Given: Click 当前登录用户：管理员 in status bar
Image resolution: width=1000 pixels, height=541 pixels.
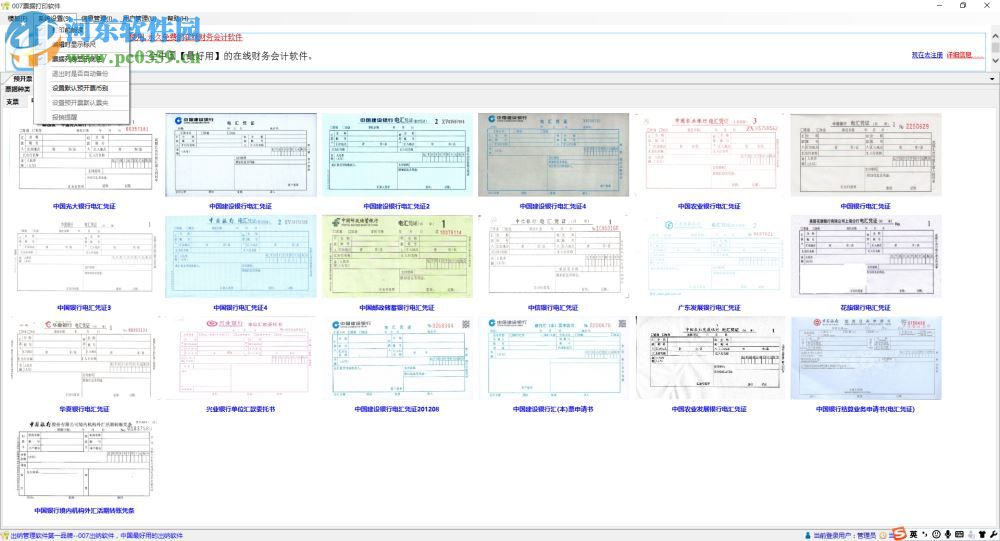Looking at the screenshot, I should pos(844,536).
